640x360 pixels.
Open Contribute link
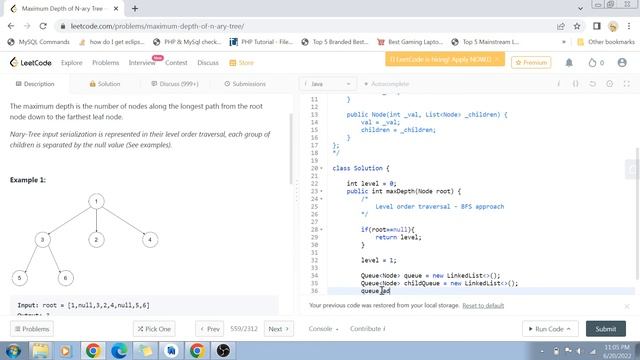(367, 329)
